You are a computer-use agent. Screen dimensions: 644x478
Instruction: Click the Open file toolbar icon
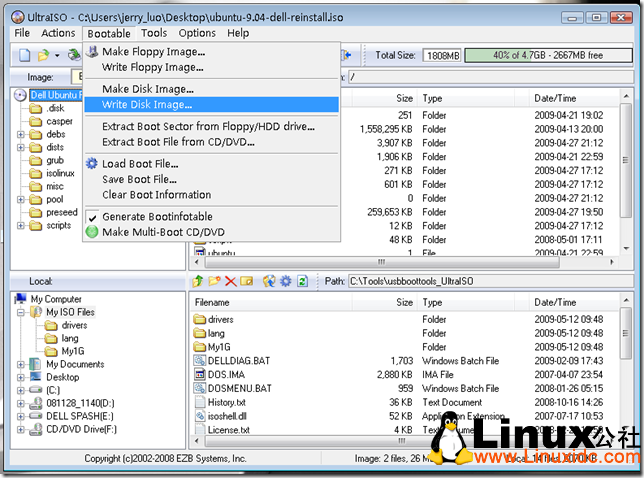click(x=42, y=55)
